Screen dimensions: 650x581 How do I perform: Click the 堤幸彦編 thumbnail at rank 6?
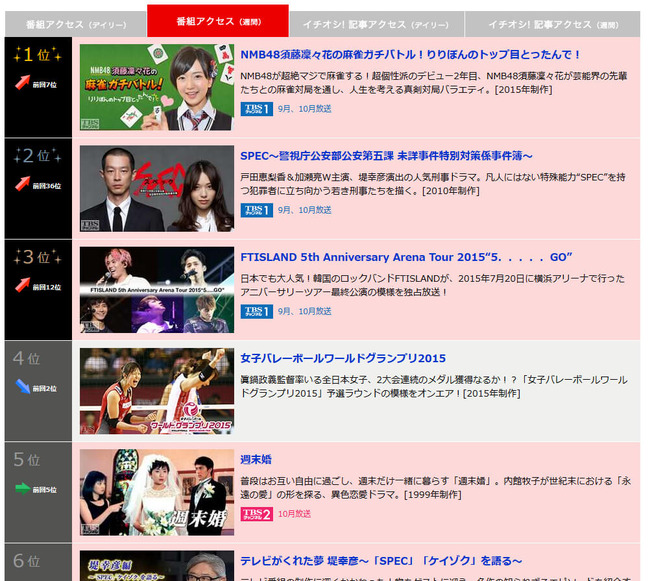coord(157,566)
